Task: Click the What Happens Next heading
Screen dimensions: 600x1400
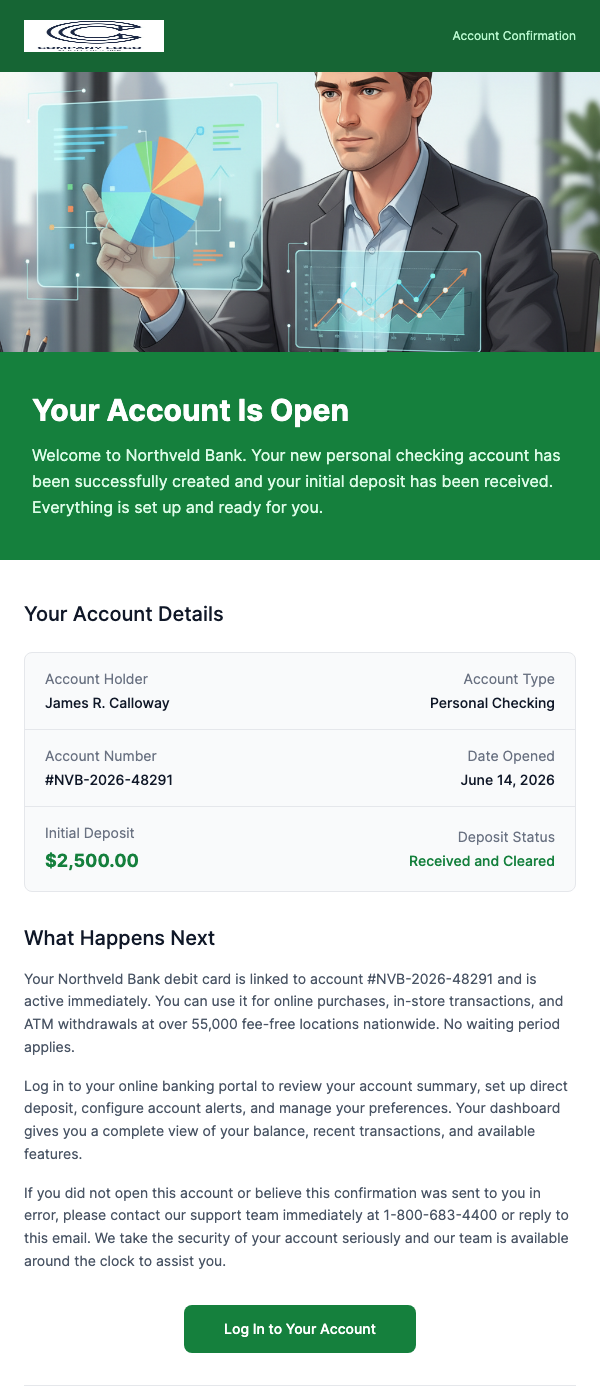Action: (119, 938)
